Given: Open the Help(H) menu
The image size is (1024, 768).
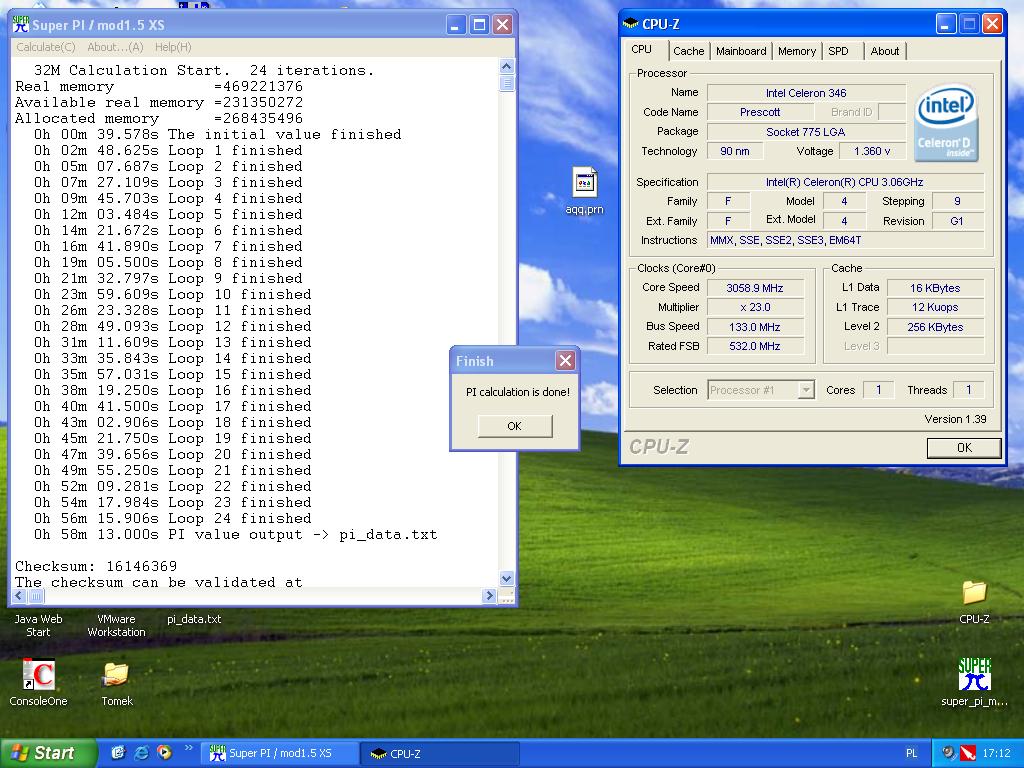Looking at the screenshot, I should click(x=173, y=47).
